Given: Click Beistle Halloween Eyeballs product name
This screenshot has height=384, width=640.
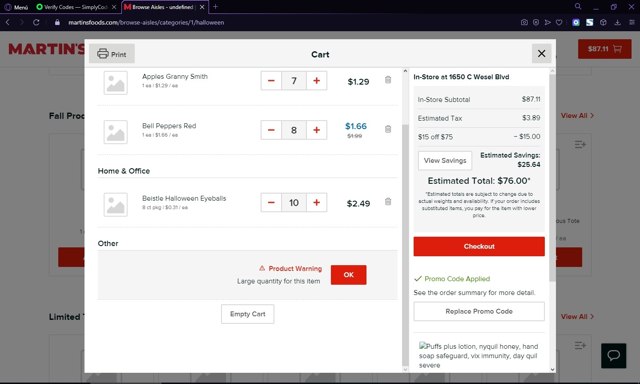Looking at the screenshot, I should click(184, 198).
